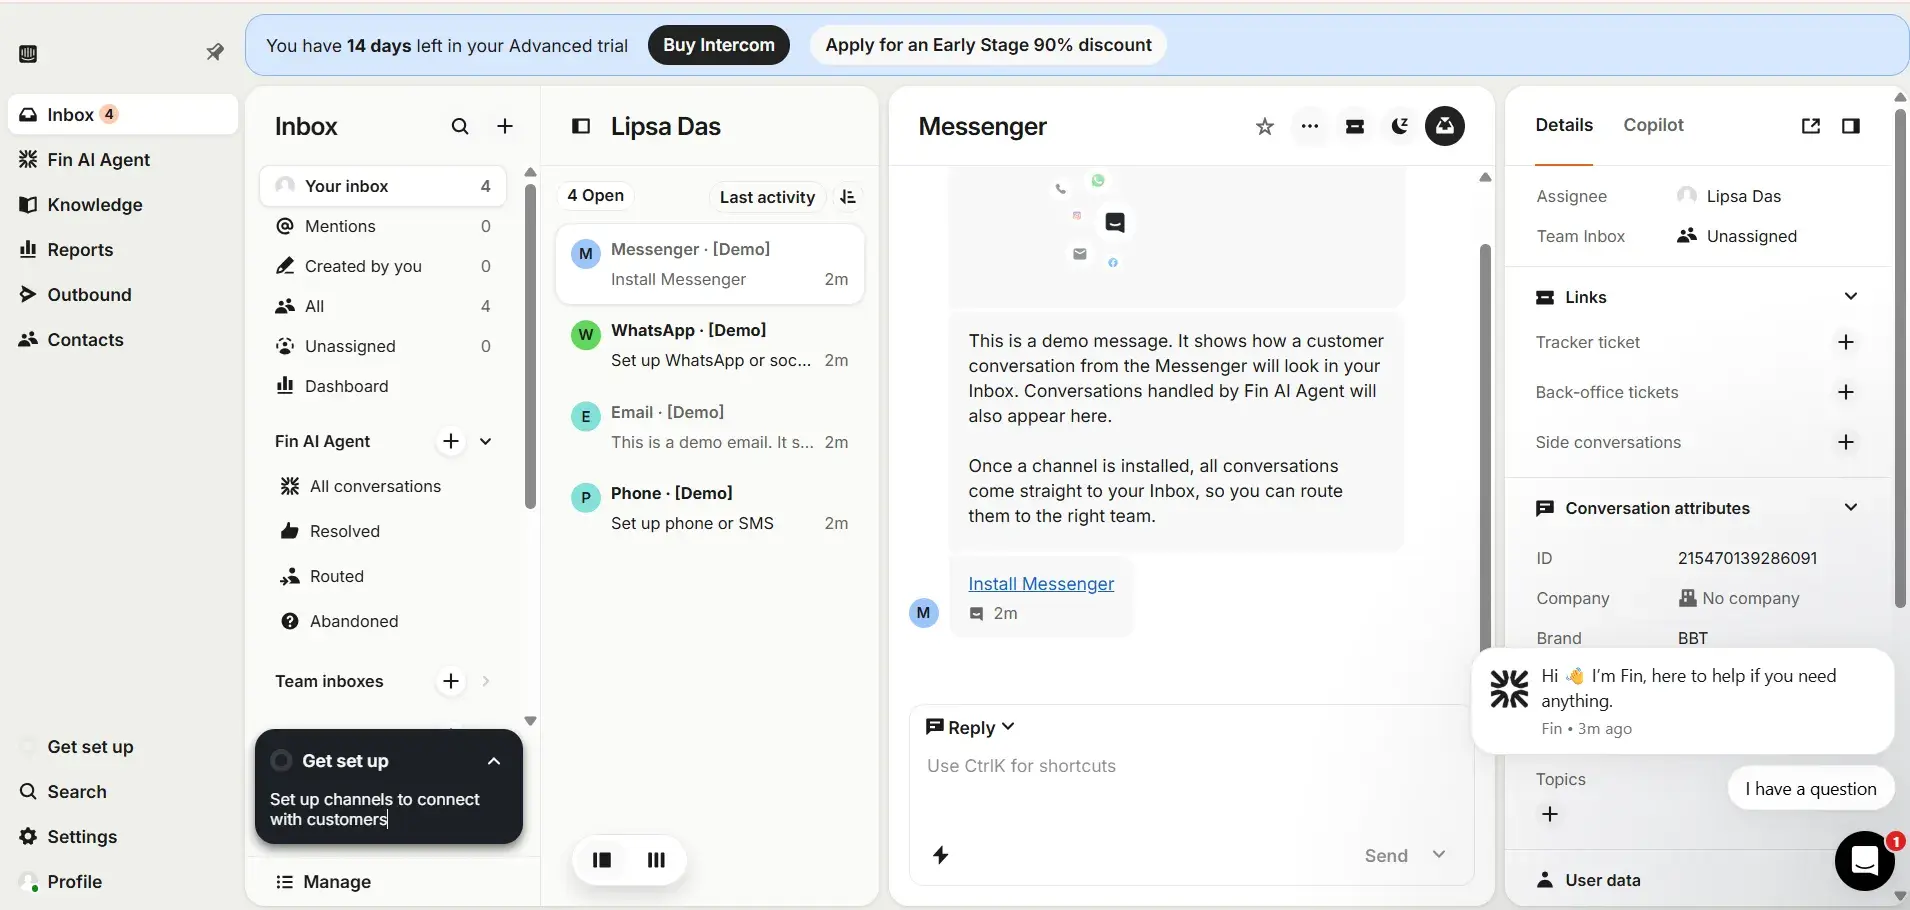Convert conversation to a ticket via ticket icon

tap(1355, 126)
